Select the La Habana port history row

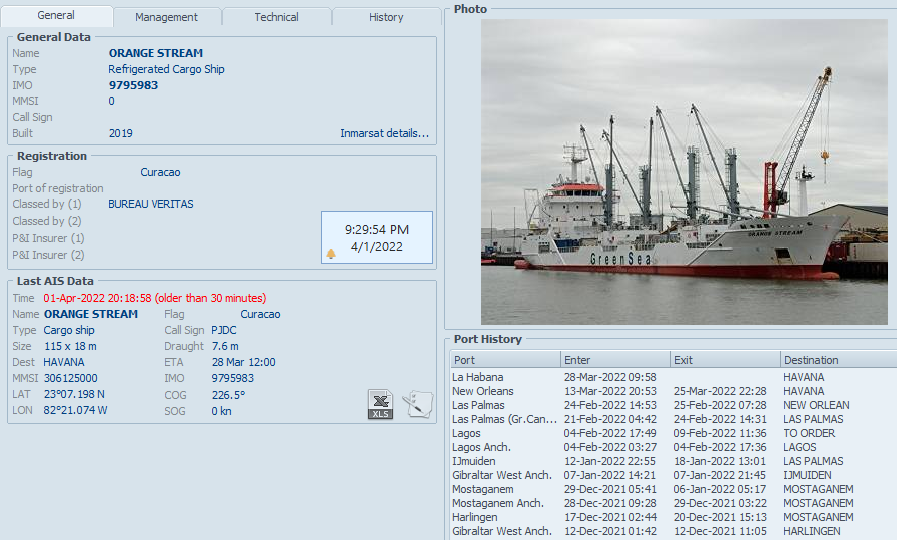click(673, 377)
